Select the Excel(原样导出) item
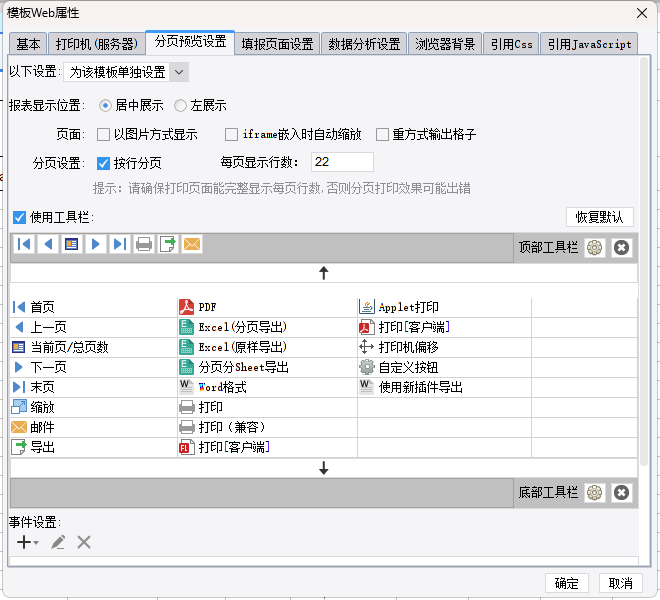The width and height of the screenshot is (660, 600). pos(267,347)
